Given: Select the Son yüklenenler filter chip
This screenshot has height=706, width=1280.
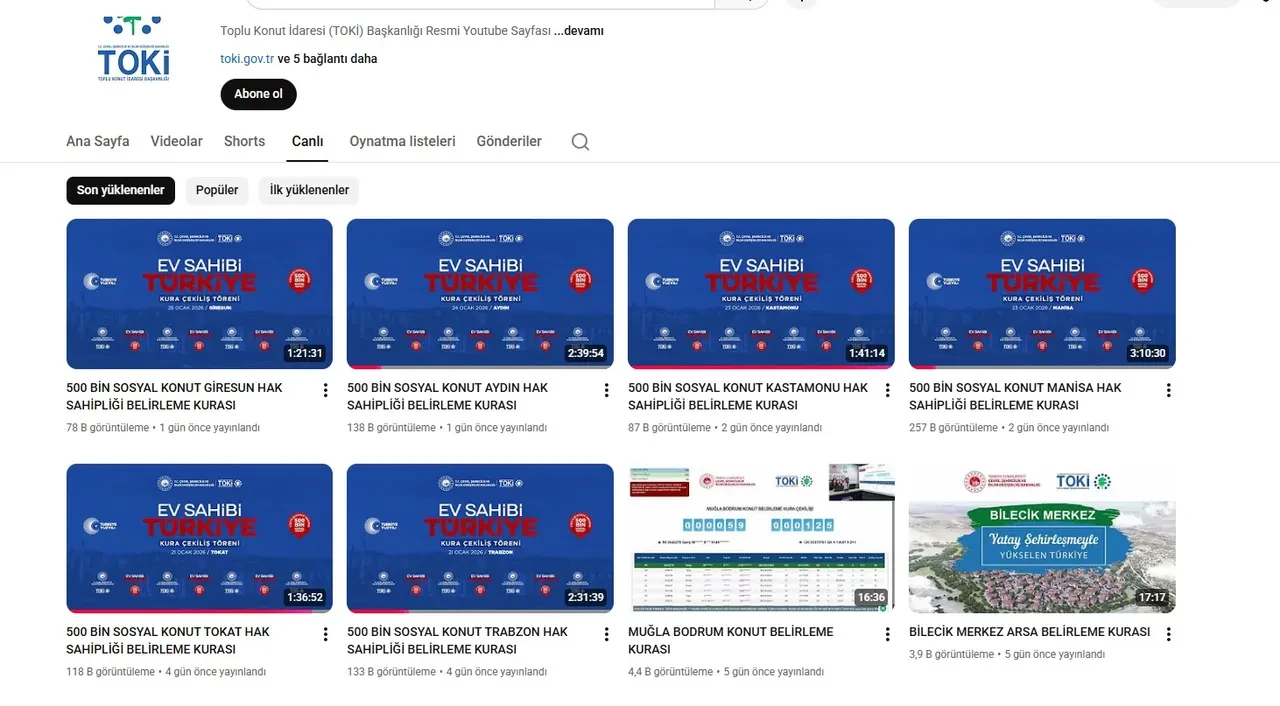Looking at the screenshot, I should pos(121,190).
